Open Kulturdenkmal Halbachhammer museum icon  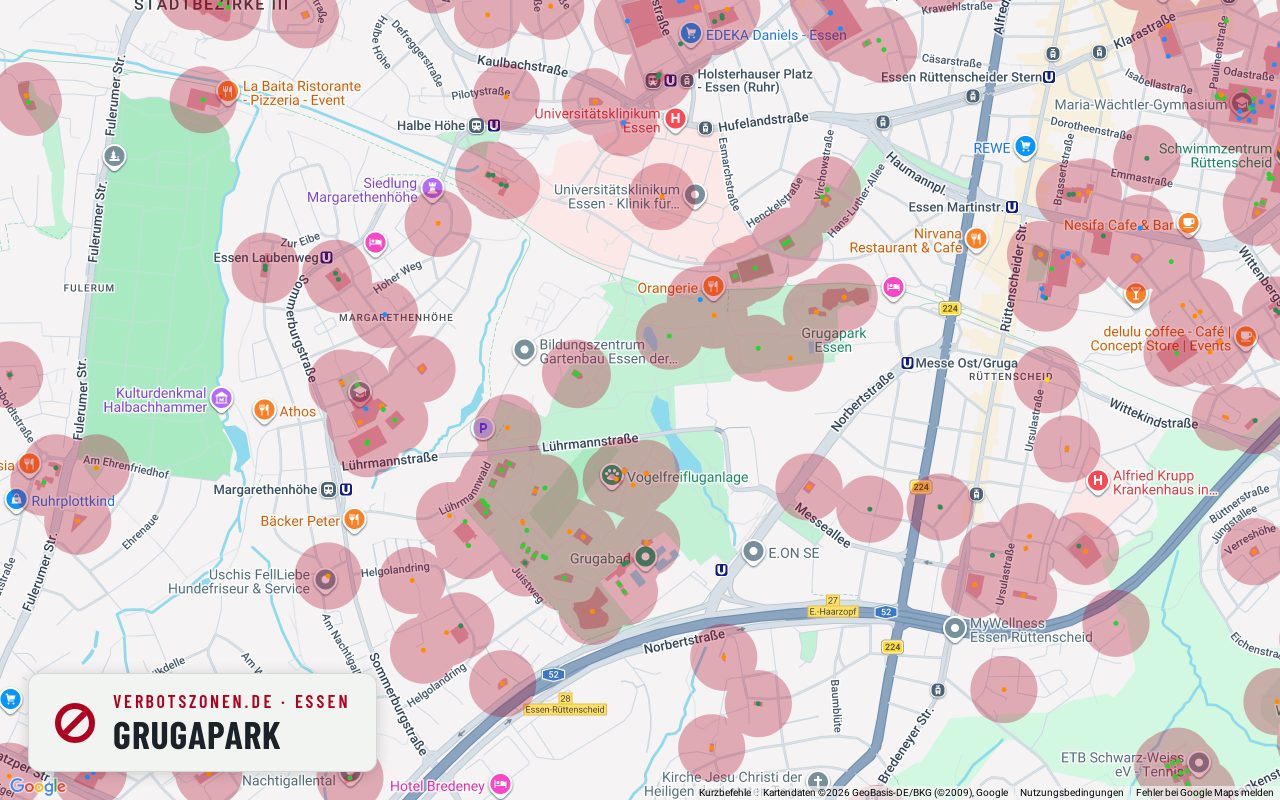coord(221,400)
